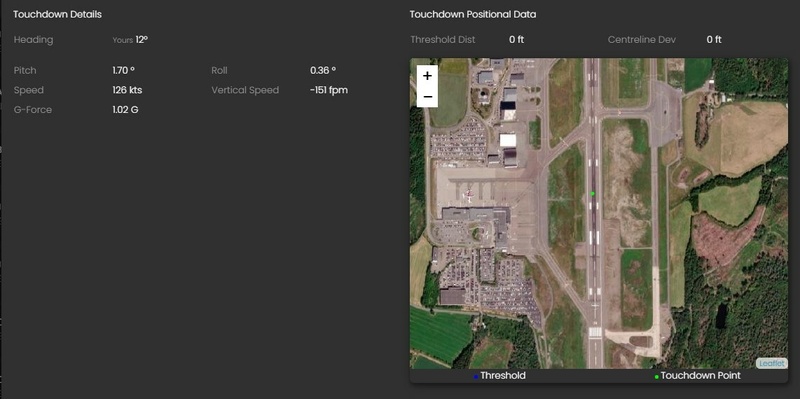Click the red aircraft parked on apron
Screen dimensions: 800x399
pyautogui.click(x=468, y=194)
